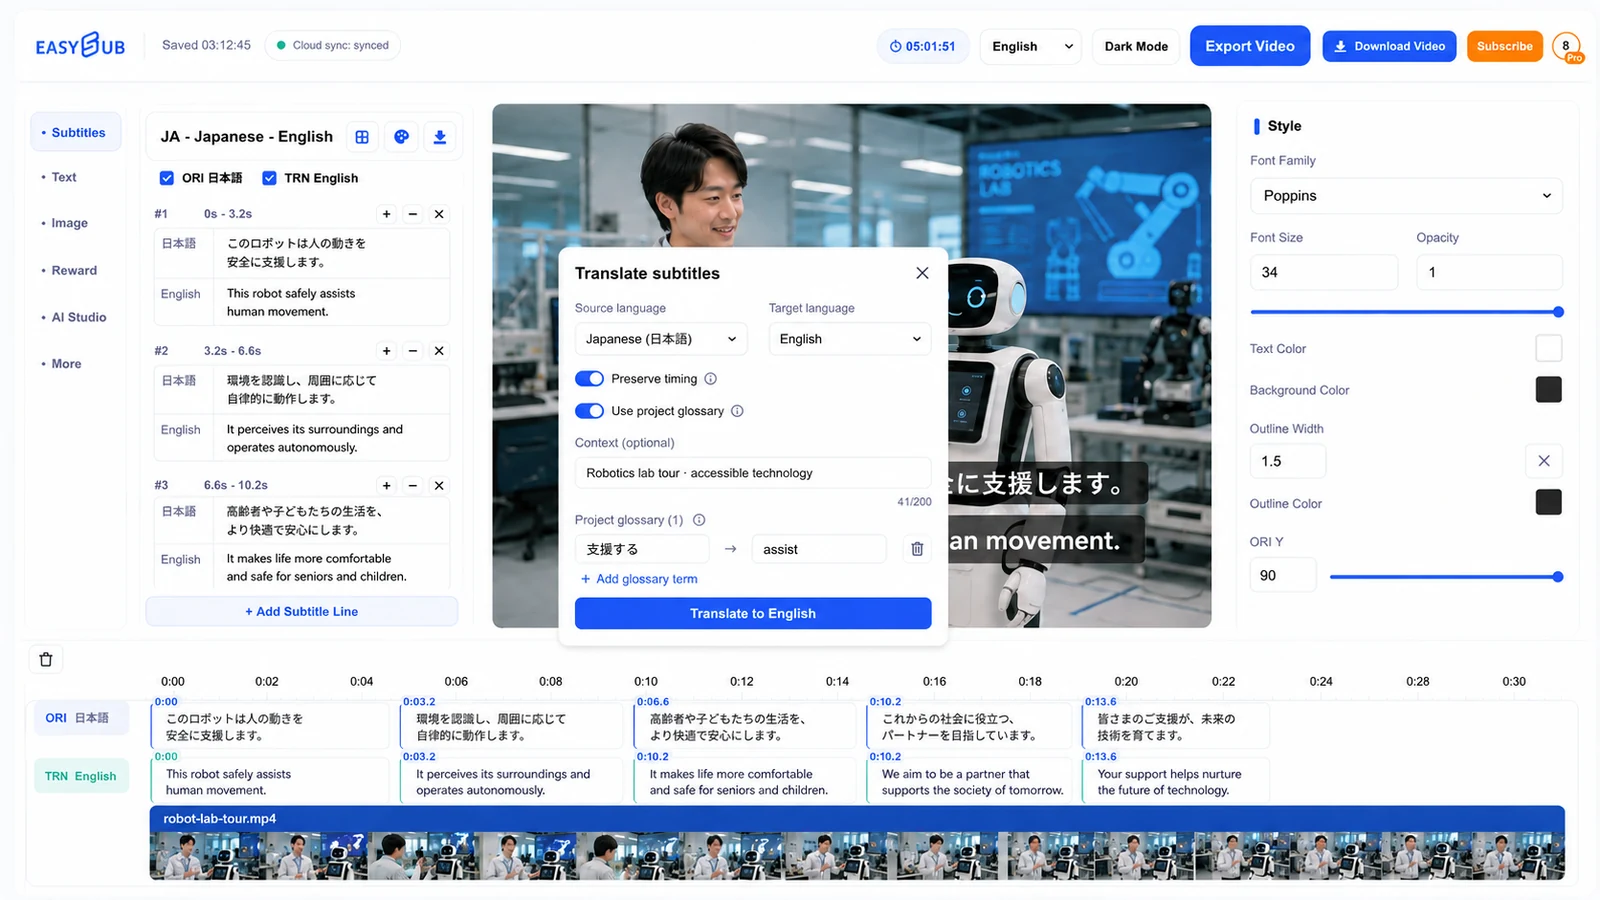
Task: Open the subtitle style palette icon
Action: (x=401, y=137)
